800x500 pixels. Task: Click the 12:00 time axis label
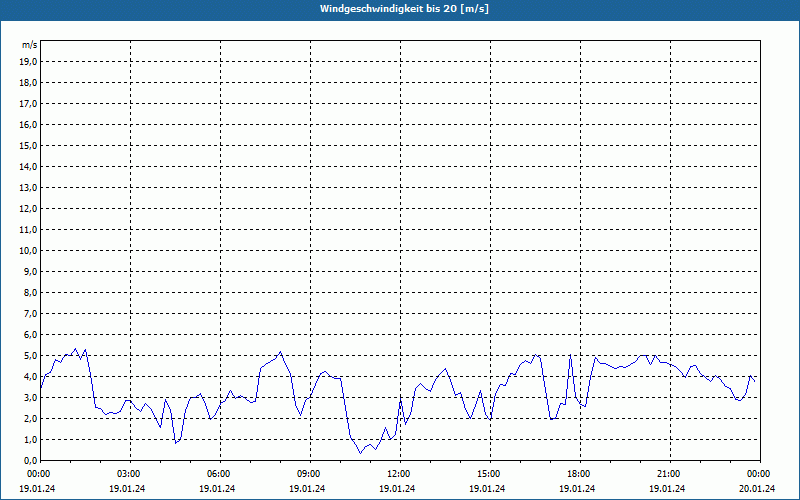coord(400,474)
